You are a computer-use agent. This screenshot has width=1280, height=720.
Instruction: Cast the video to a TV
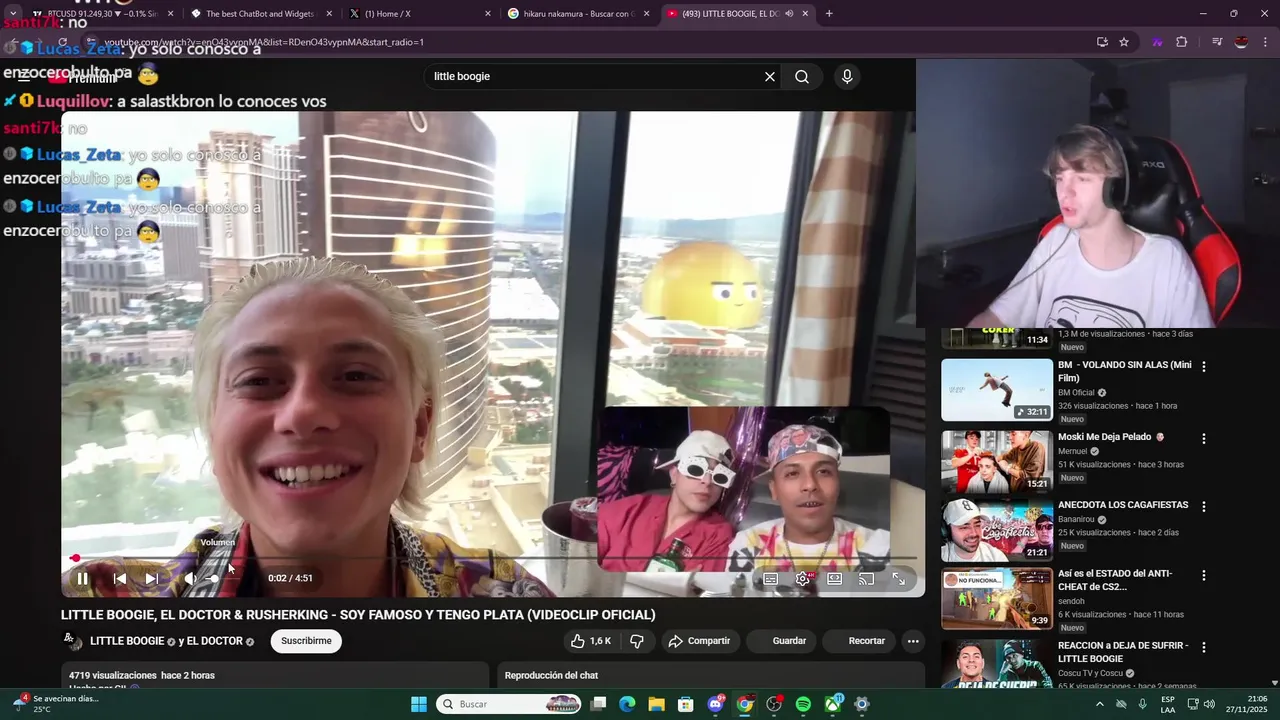coord(867,578)
